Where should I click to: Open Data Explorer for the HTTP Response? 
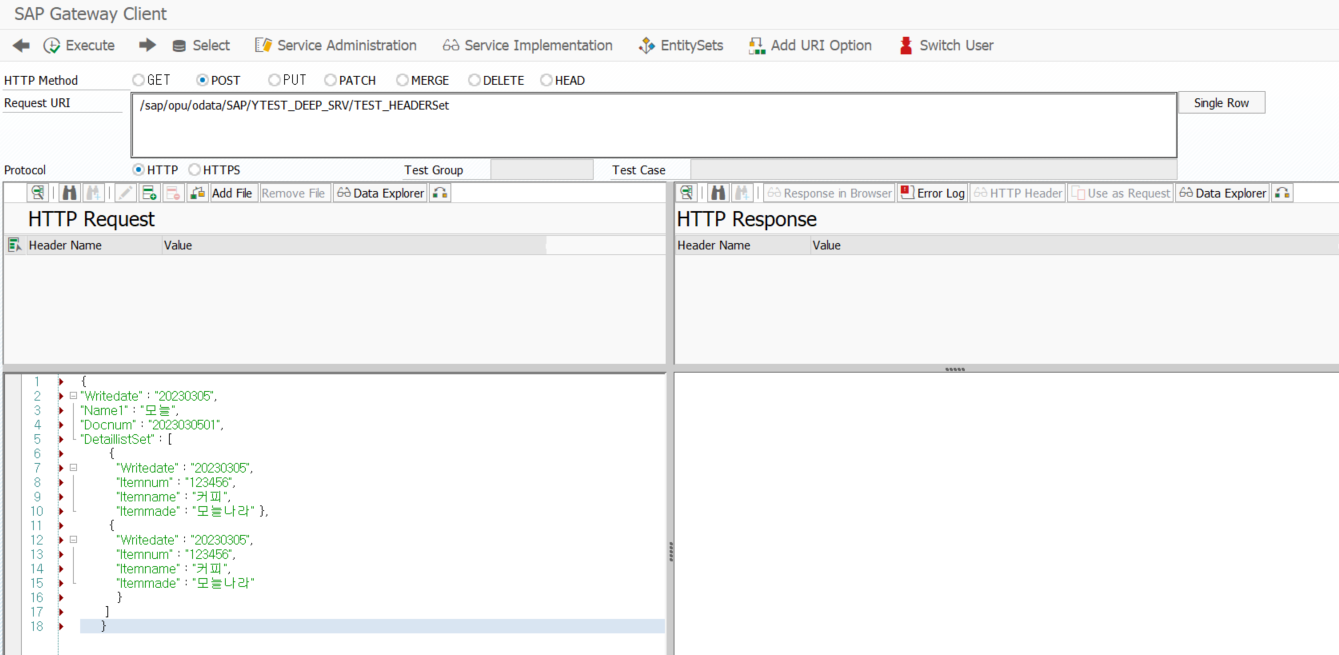(1222, 193)
